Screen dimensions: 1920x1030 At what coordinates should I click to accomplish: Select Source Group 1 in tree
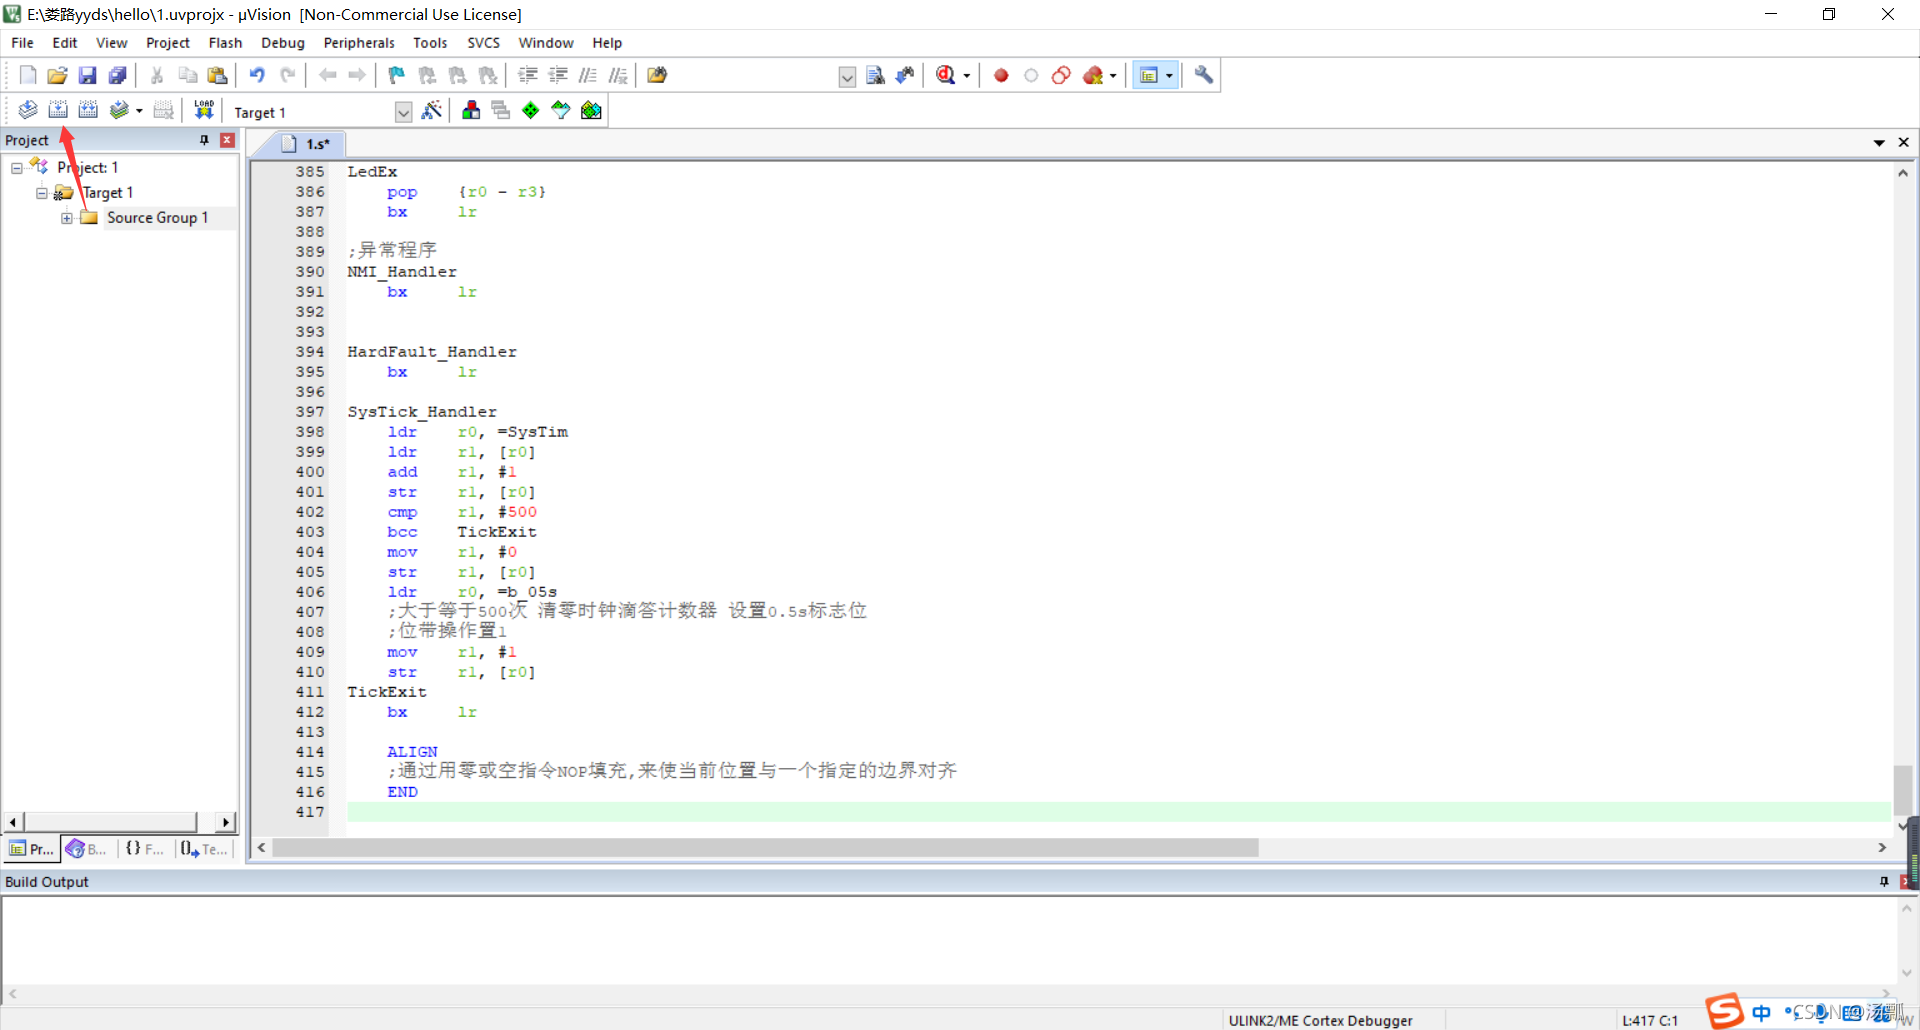[x=157, y=218]
